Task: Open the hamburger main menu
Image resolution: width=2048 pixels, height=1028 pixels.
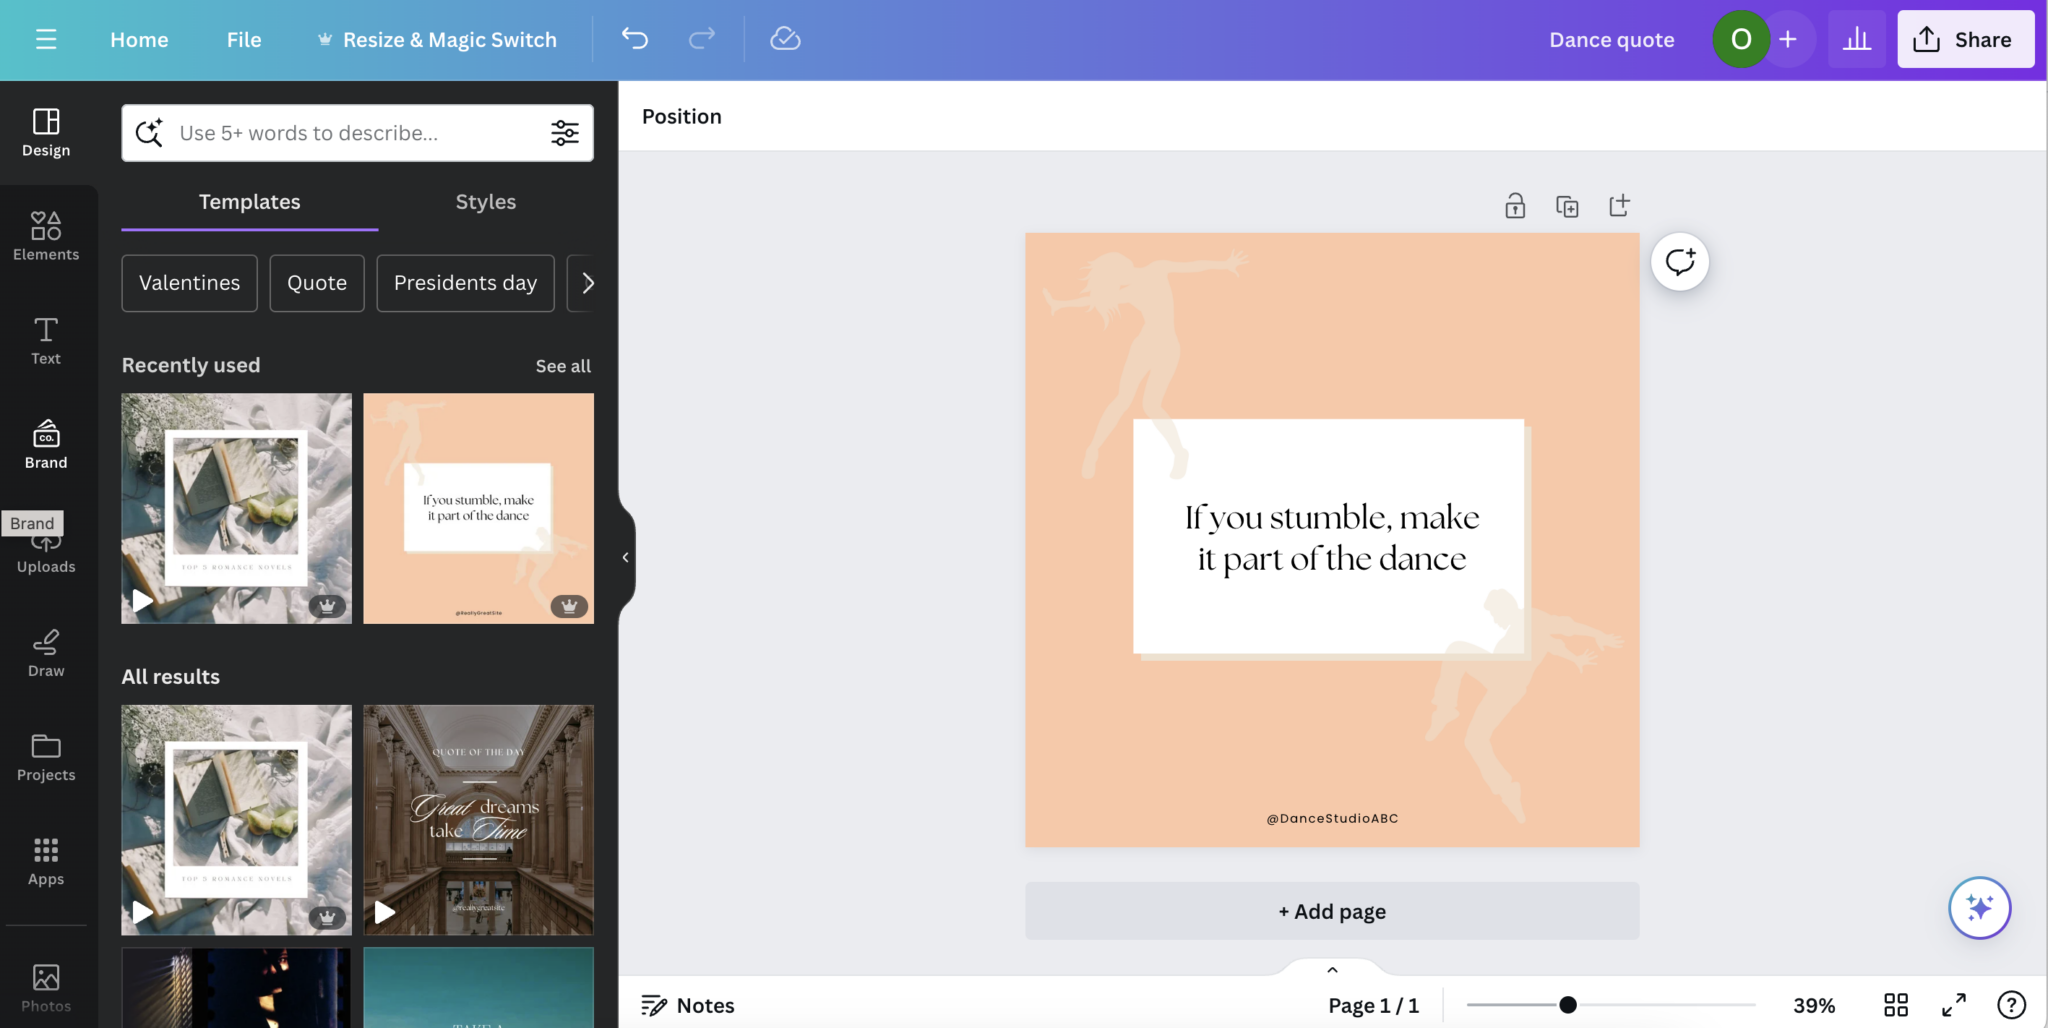Action: 46,39
